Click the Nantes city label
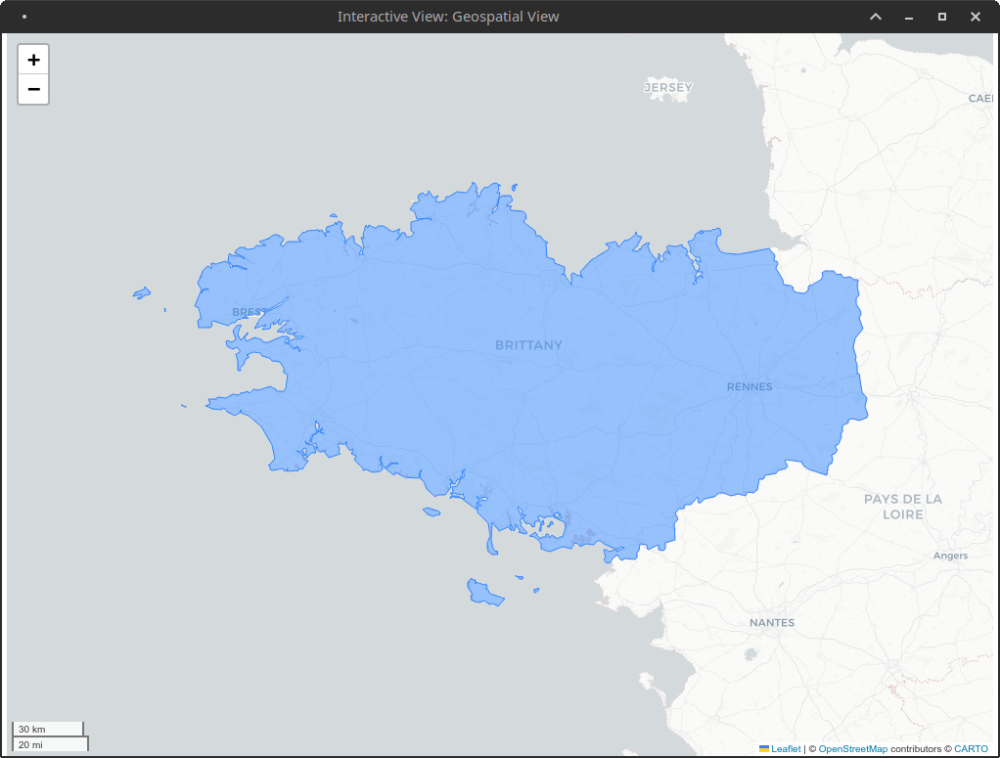 772,622
